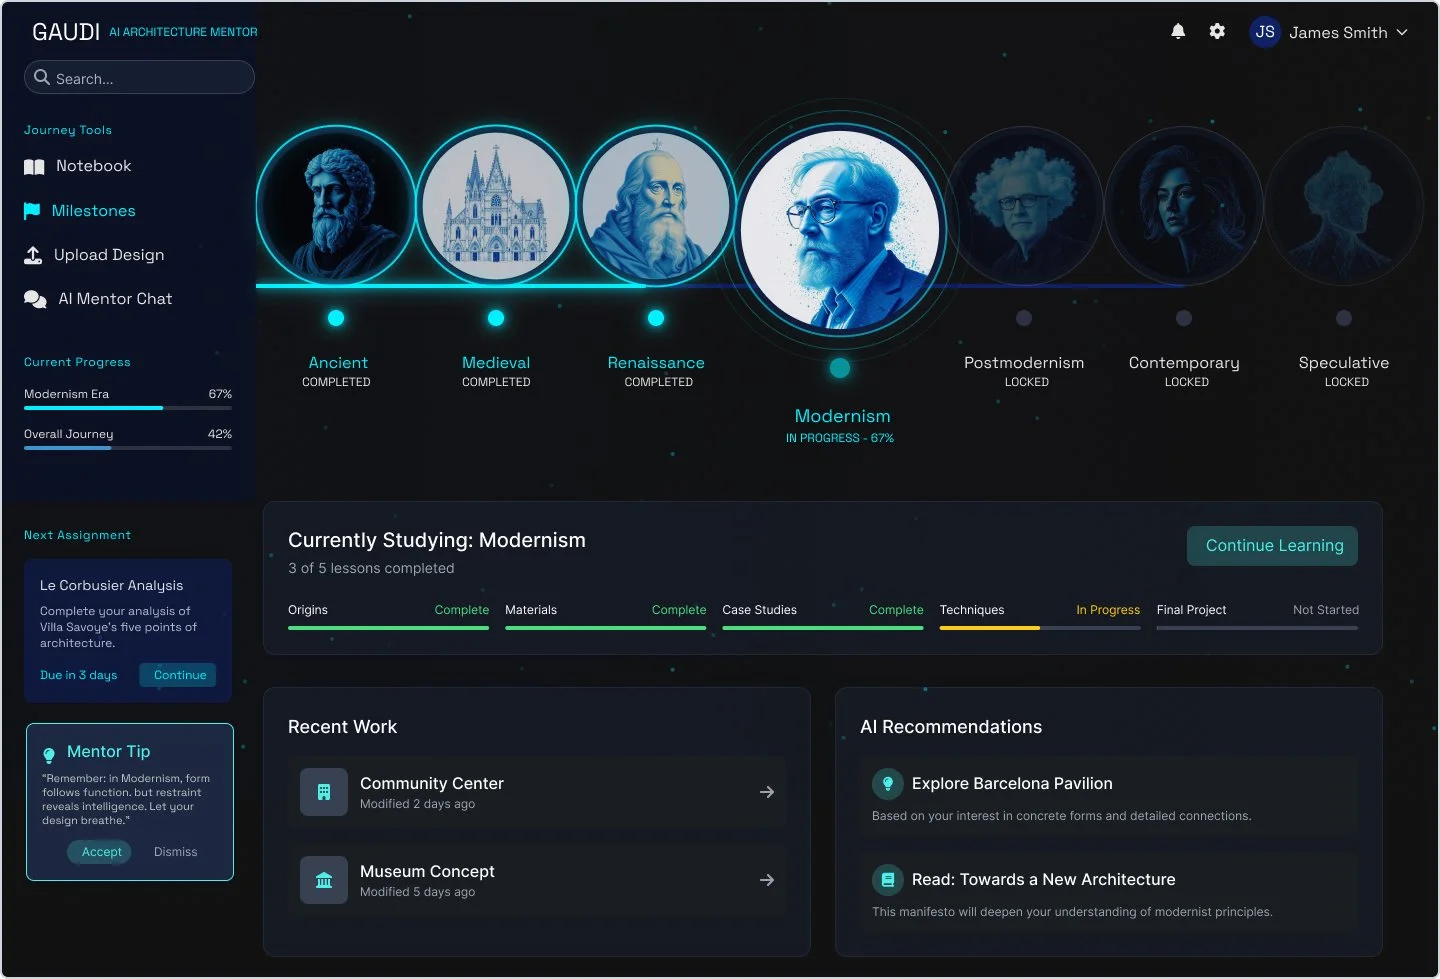Click the Ancient timeline dot
Viewport: 1440px width, 979px height.
pyautogui.click(x=336, y=318)
